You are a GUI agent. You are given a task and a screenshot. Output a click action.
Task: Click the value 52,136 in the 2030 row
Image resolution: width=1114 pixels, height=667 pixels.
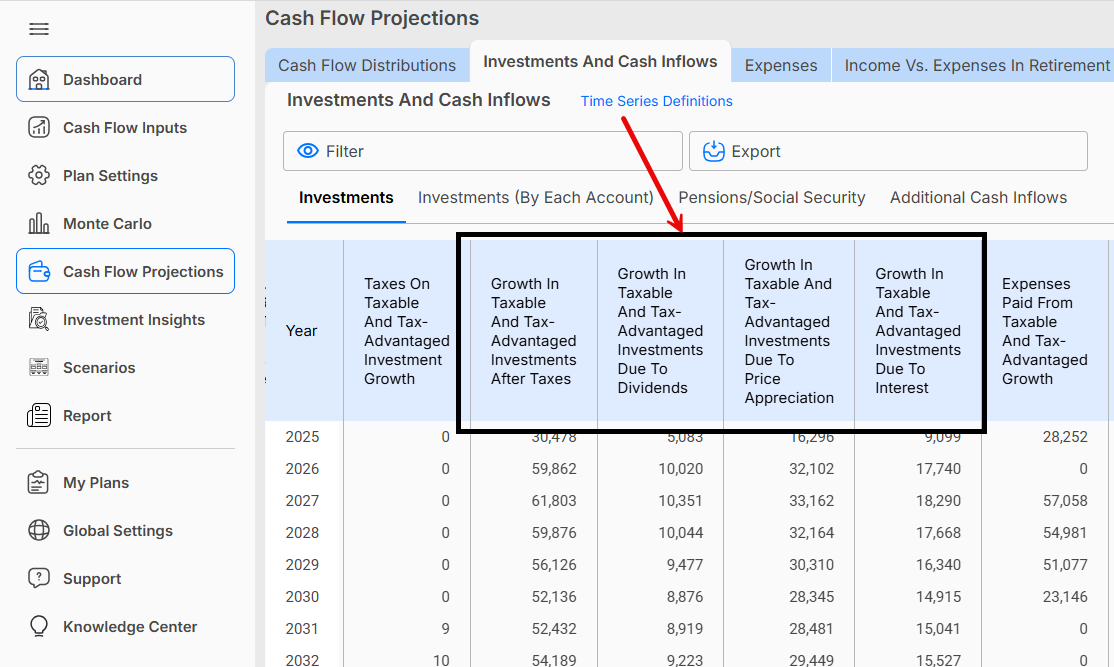pos(554,597)
